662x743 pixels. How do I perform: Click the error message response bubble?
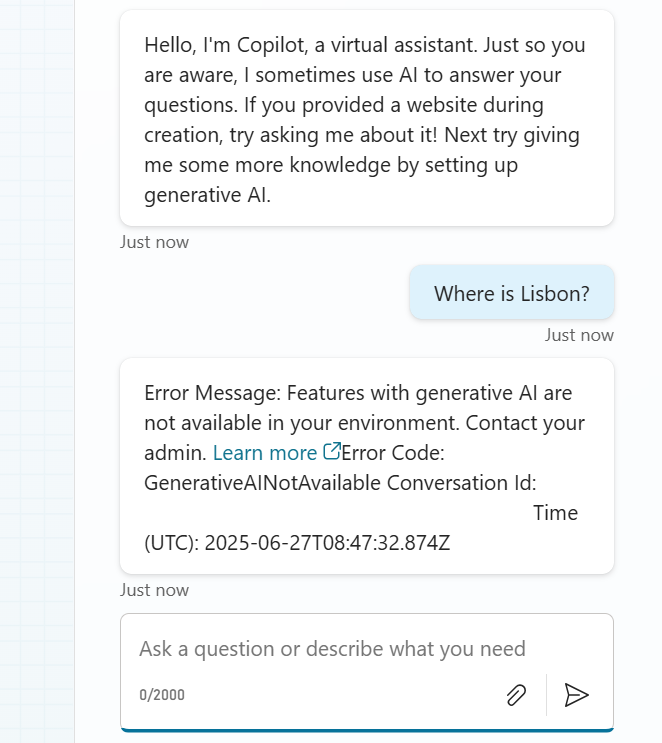[x=366, y=466]
